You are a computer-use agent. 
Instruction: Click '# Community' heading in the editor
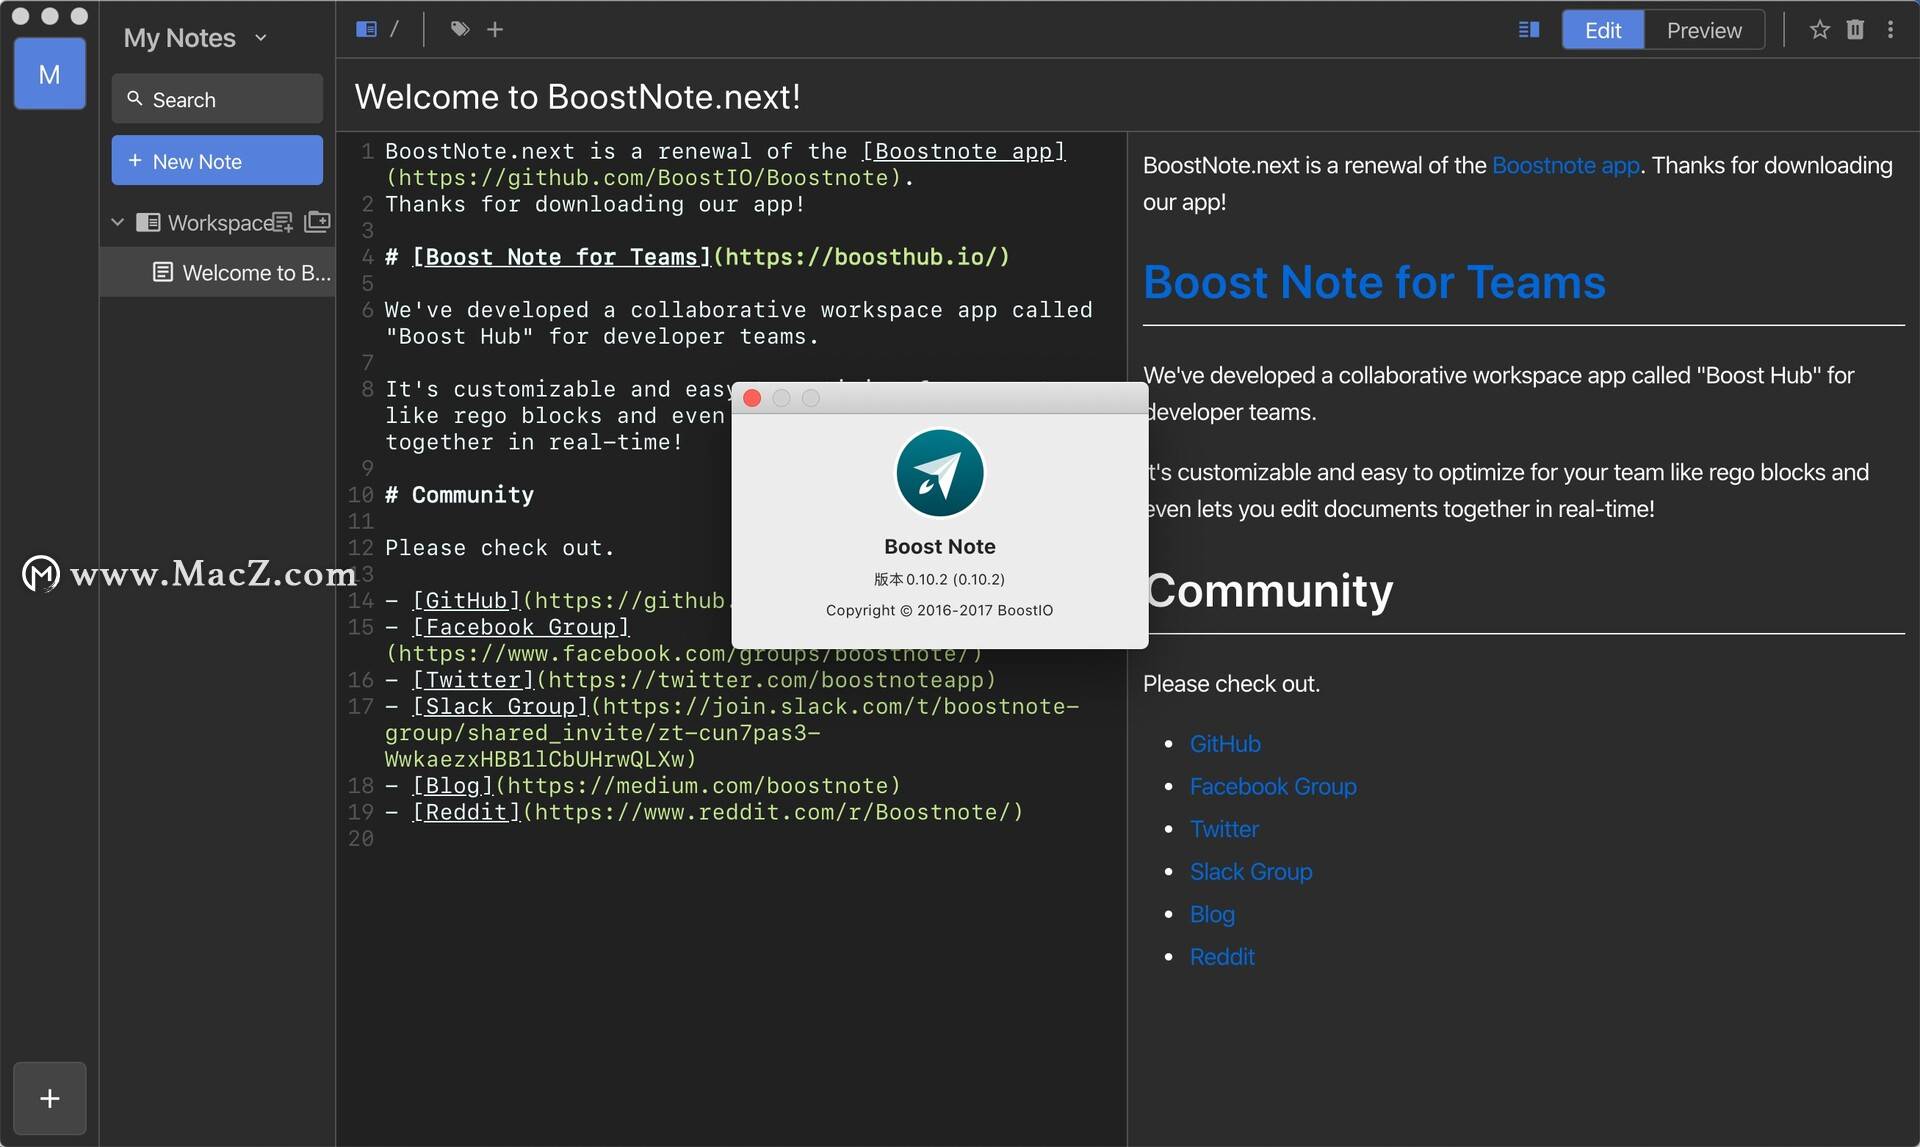coord(460,494)
